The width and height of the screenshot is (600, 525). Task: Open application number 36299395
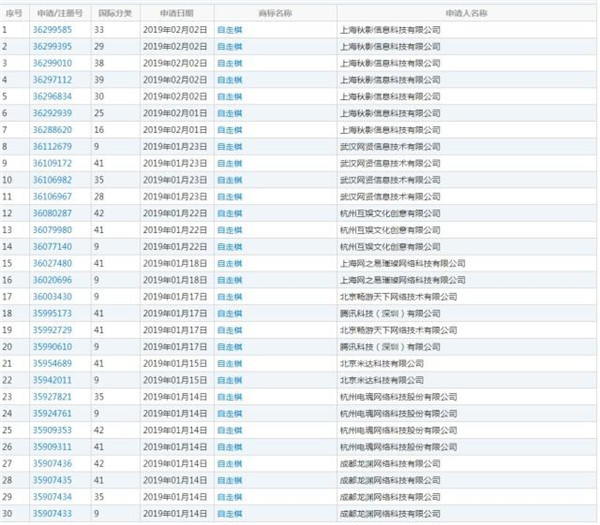point(52,47)
